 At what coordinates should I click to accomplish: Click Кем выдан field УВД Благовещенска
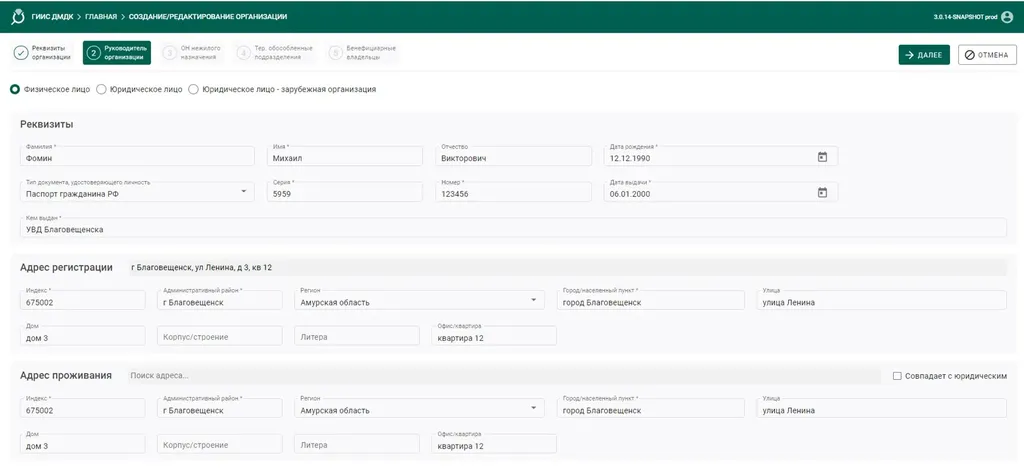pyautogui.click(x=513, y=227)
